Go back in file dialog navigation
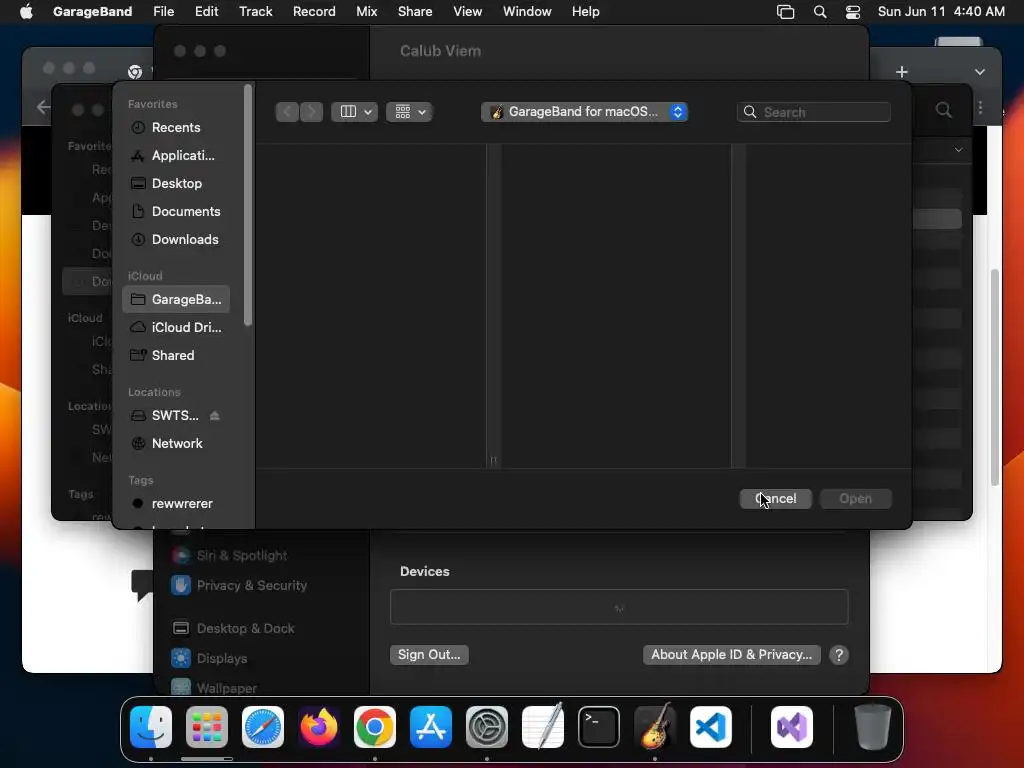This screenshot has width=1024, height=768. (x=287, y=112)
